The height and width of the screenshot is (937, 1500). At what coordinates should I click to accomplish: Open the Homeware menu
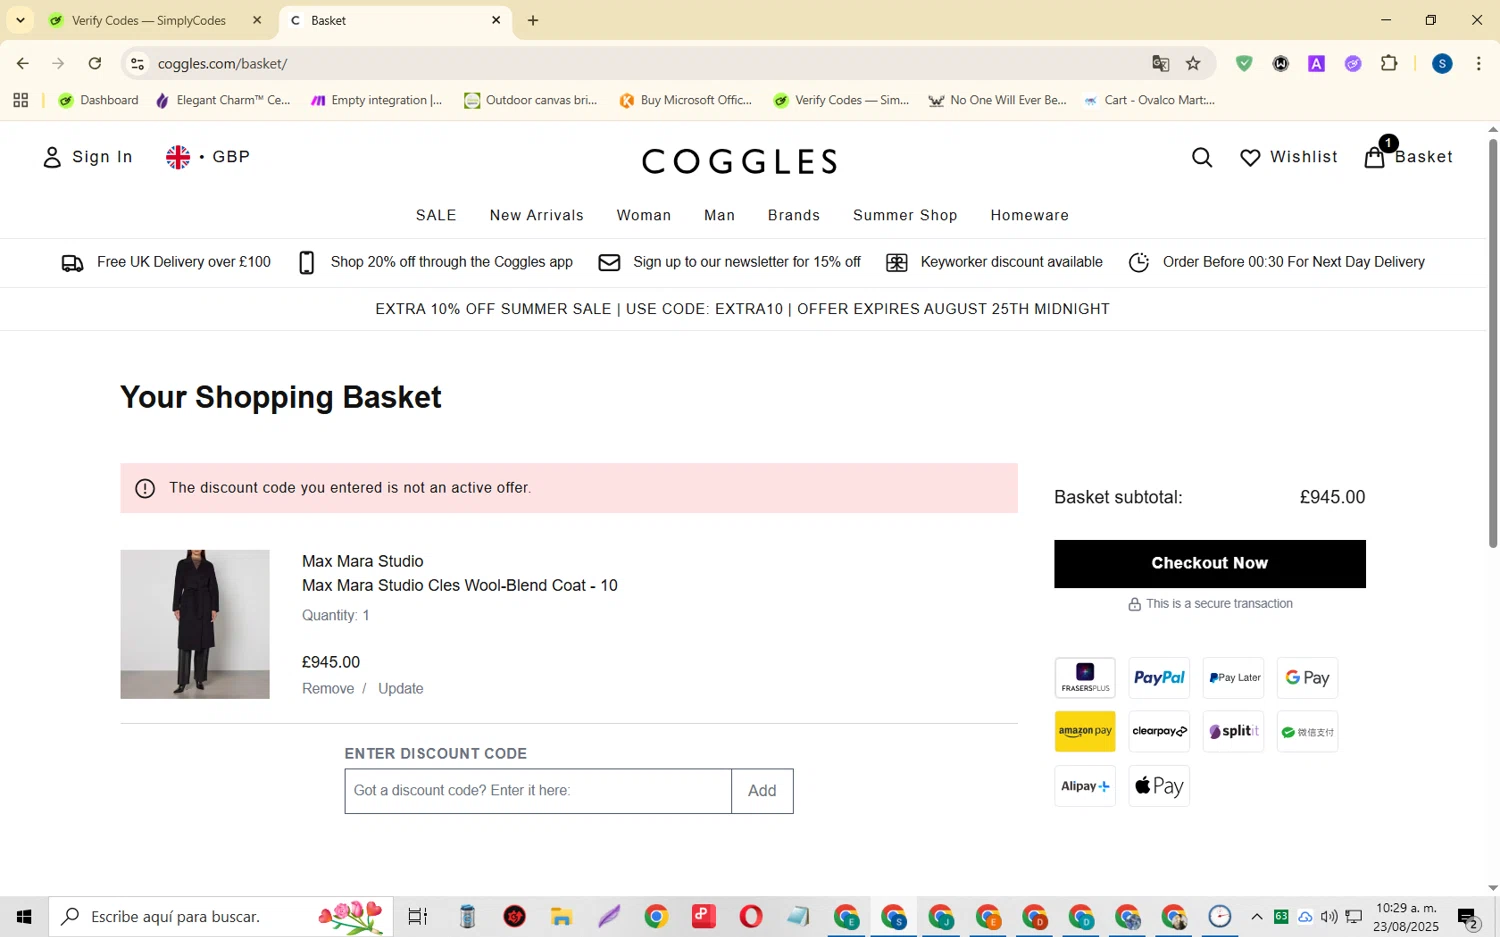coord(1030,215)
